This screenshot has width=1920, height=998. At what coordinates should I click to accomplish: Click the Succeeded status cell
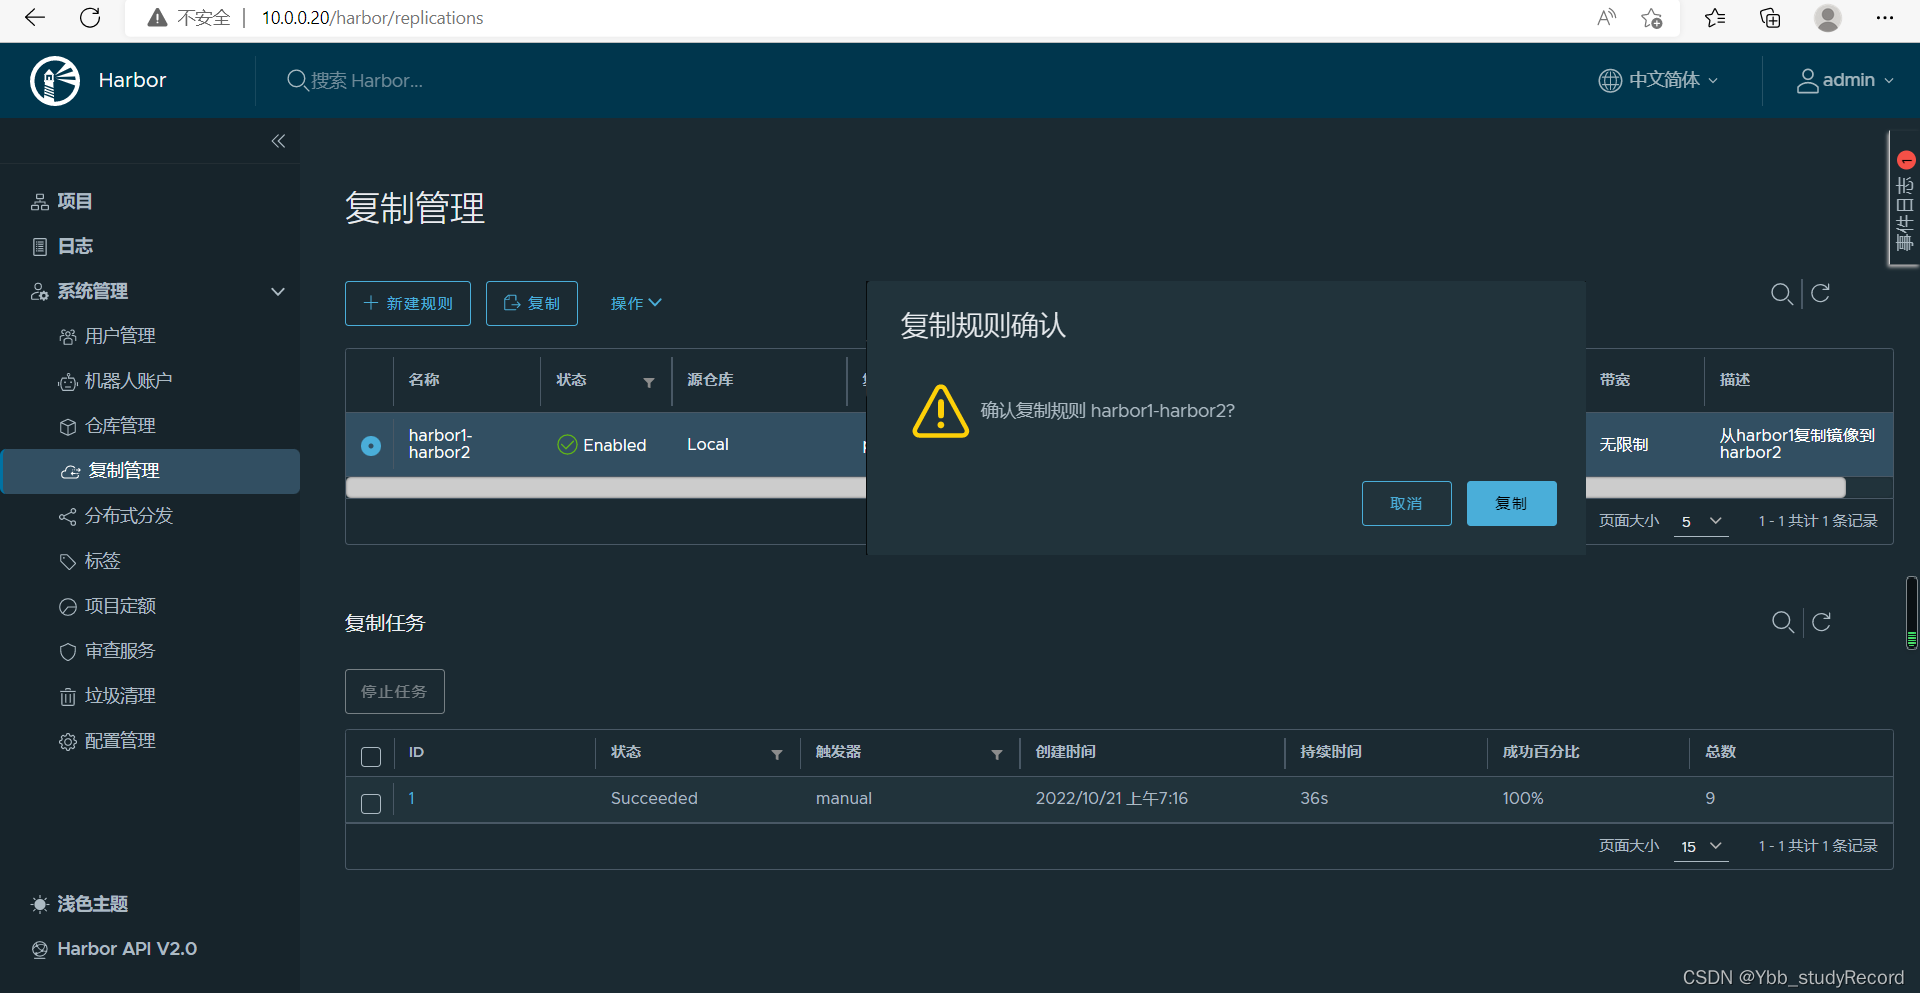coord(654,798)
